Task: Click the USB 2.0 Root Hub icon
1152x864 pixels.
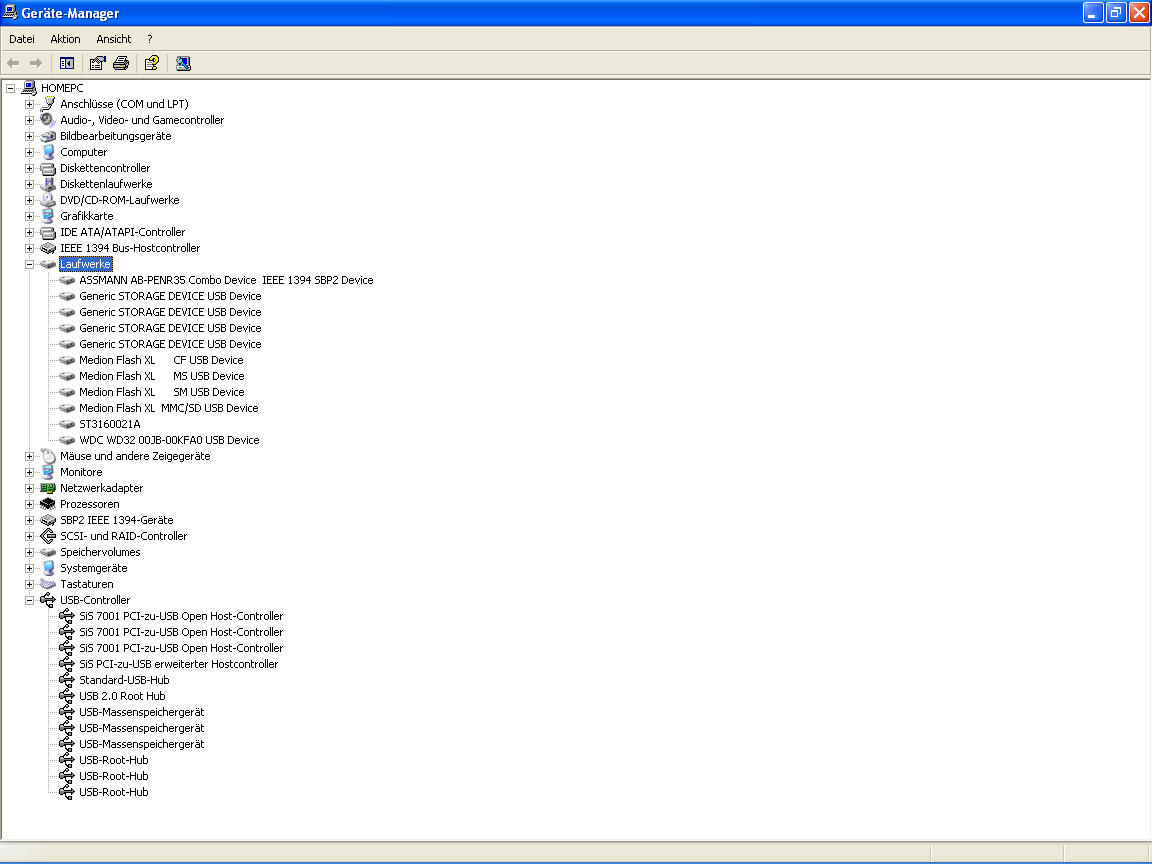Action: 67,696
